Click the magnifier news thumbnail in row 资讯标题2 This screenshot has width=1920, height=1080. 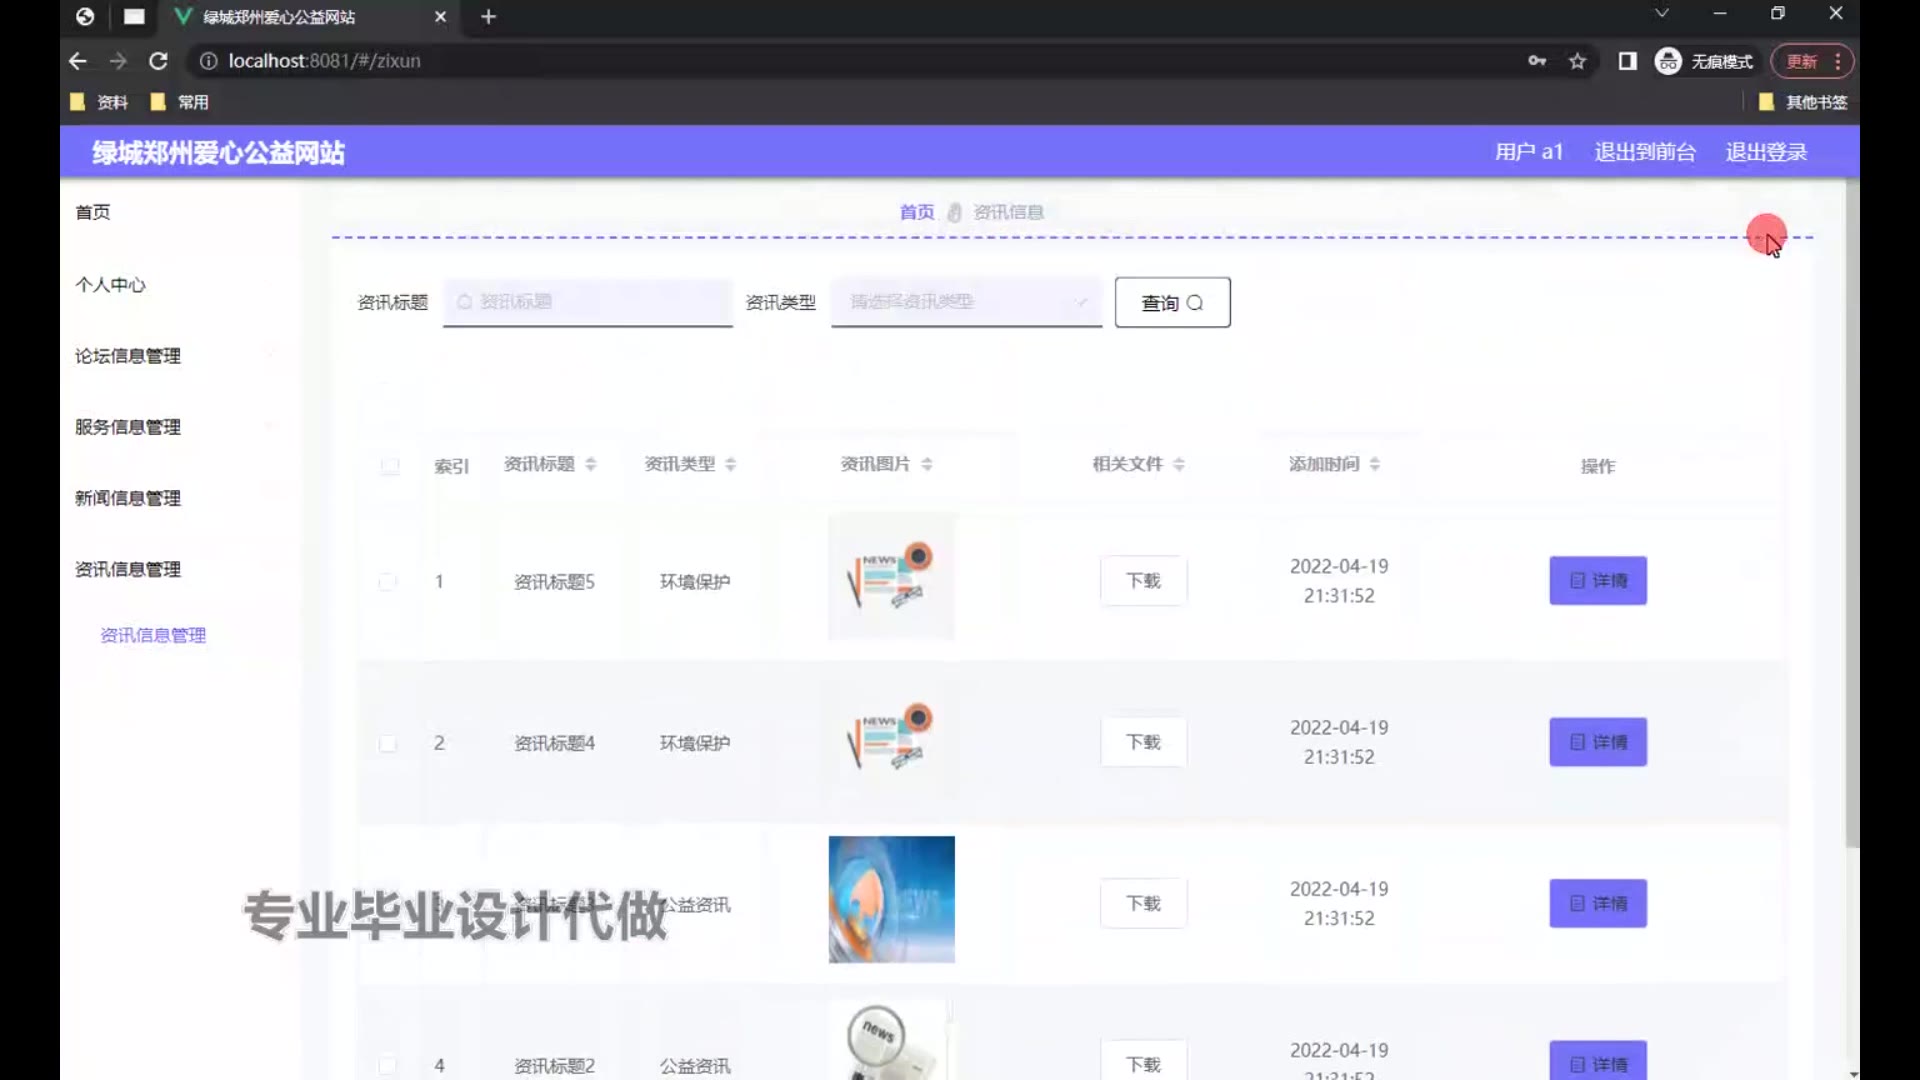click(891, 1040)
